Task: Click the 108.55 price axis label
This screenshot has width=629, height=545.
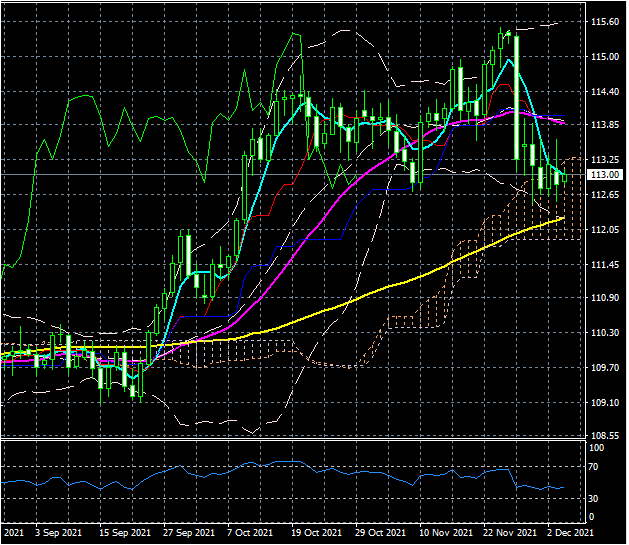Action: (x=605, y=436)
